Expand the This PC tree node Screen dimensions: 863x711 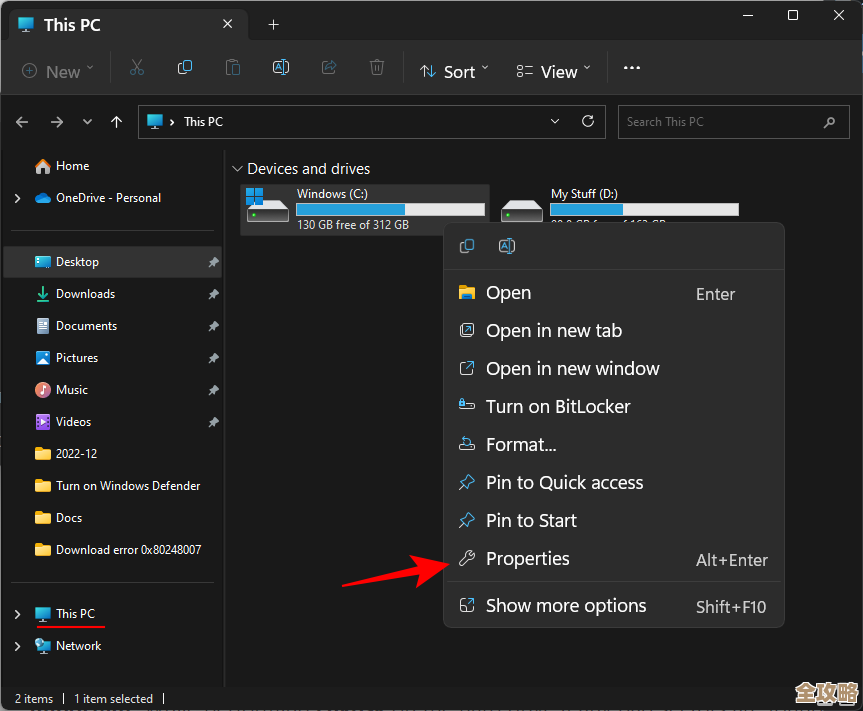pyautogui.click(x=17, y=614)
